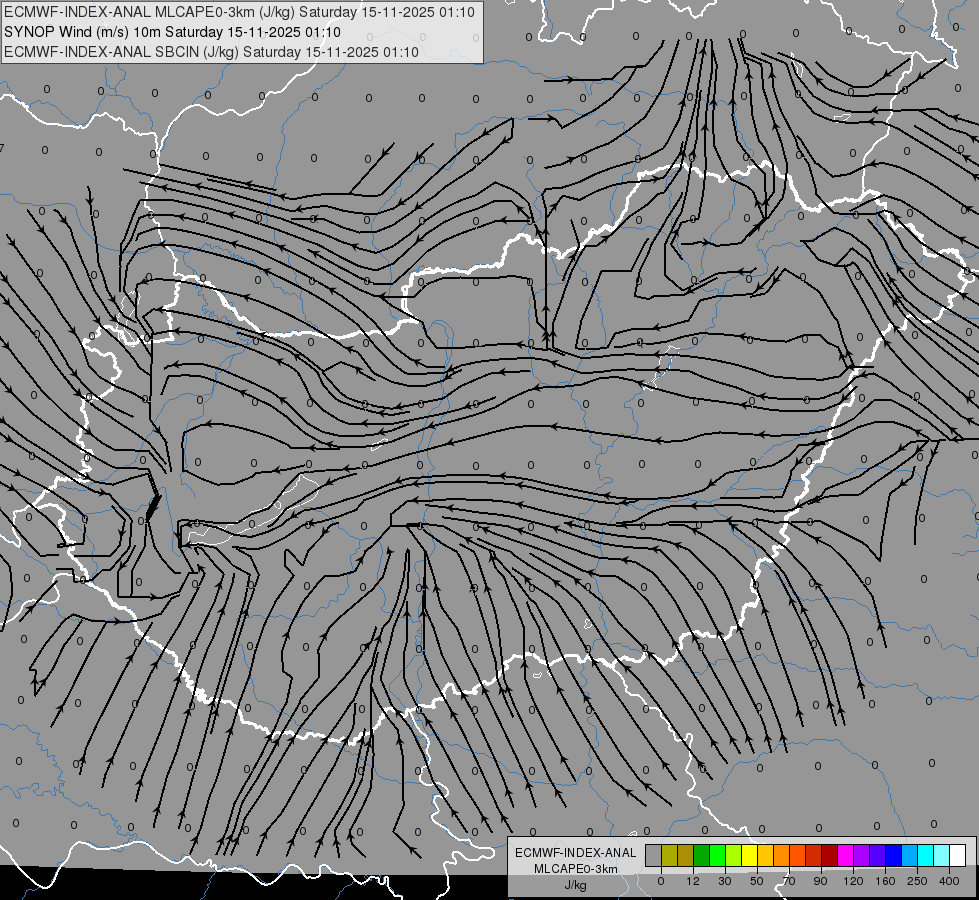Select the 400 tick label on legend

click(x=949, y=881)
